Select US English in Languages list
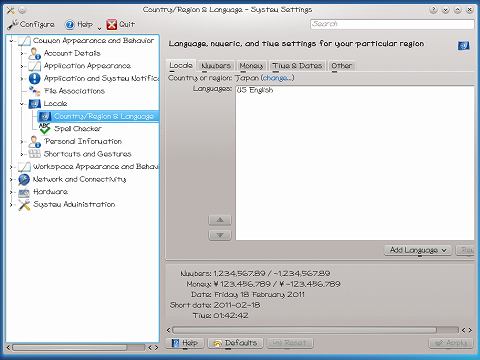This screenshot has height=360, width=480. point(255,90)
